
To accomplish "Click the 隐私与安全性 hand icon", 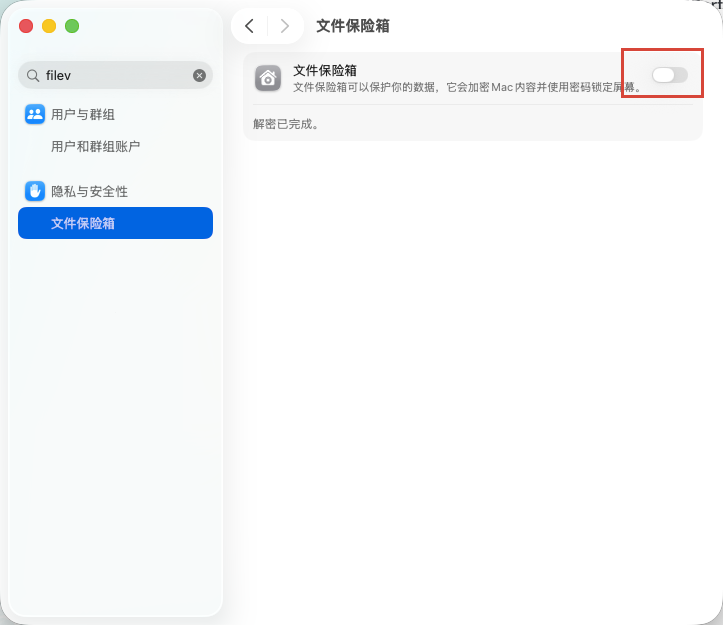I will click(35, 191).
